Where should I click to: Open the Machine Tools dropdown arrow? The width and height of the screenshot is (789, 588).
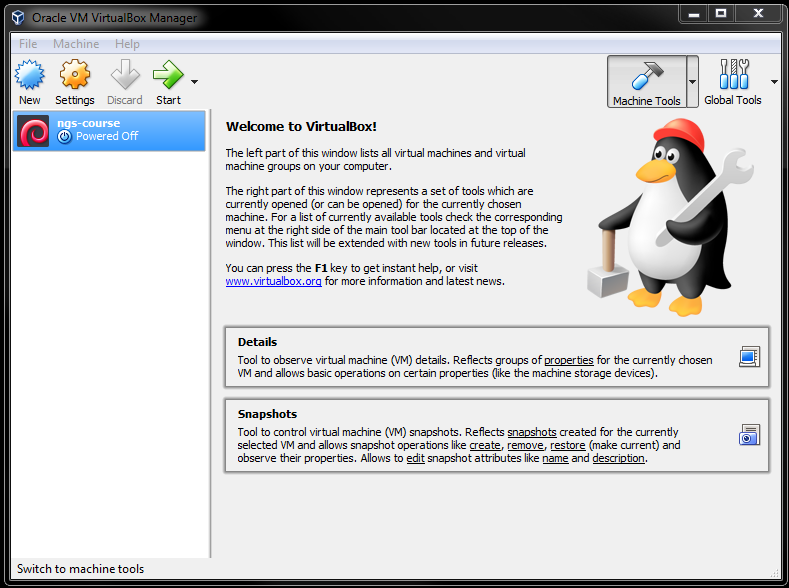[x=692, y=81]
